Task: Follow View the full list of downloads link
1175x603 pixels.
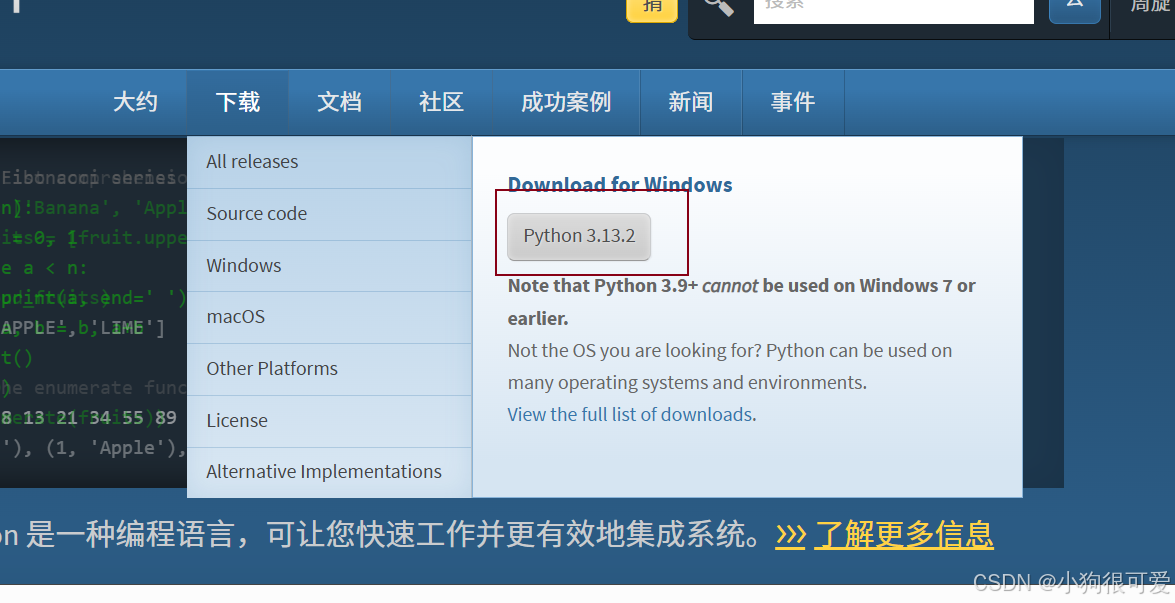Action: click(x=630, y=414)
